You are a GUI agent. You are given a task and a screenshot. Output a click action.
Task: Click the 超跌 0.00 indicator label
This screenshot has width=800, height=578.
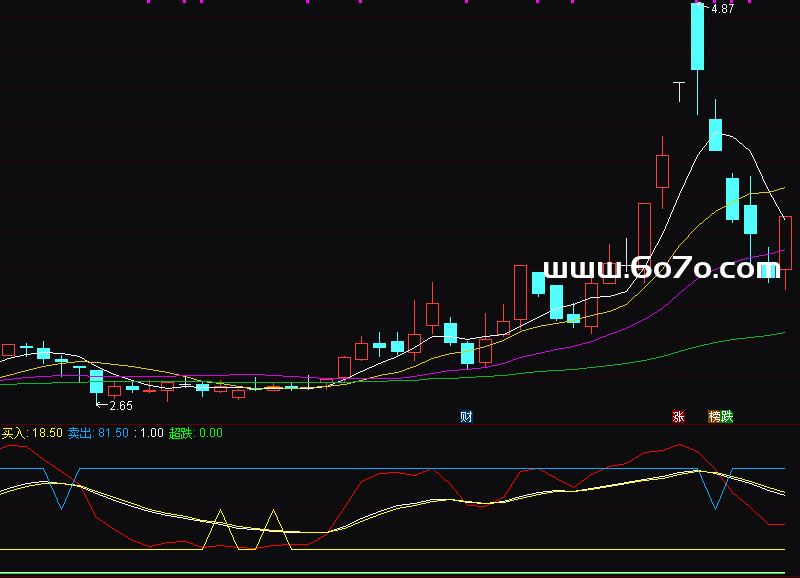pos(195,433)
